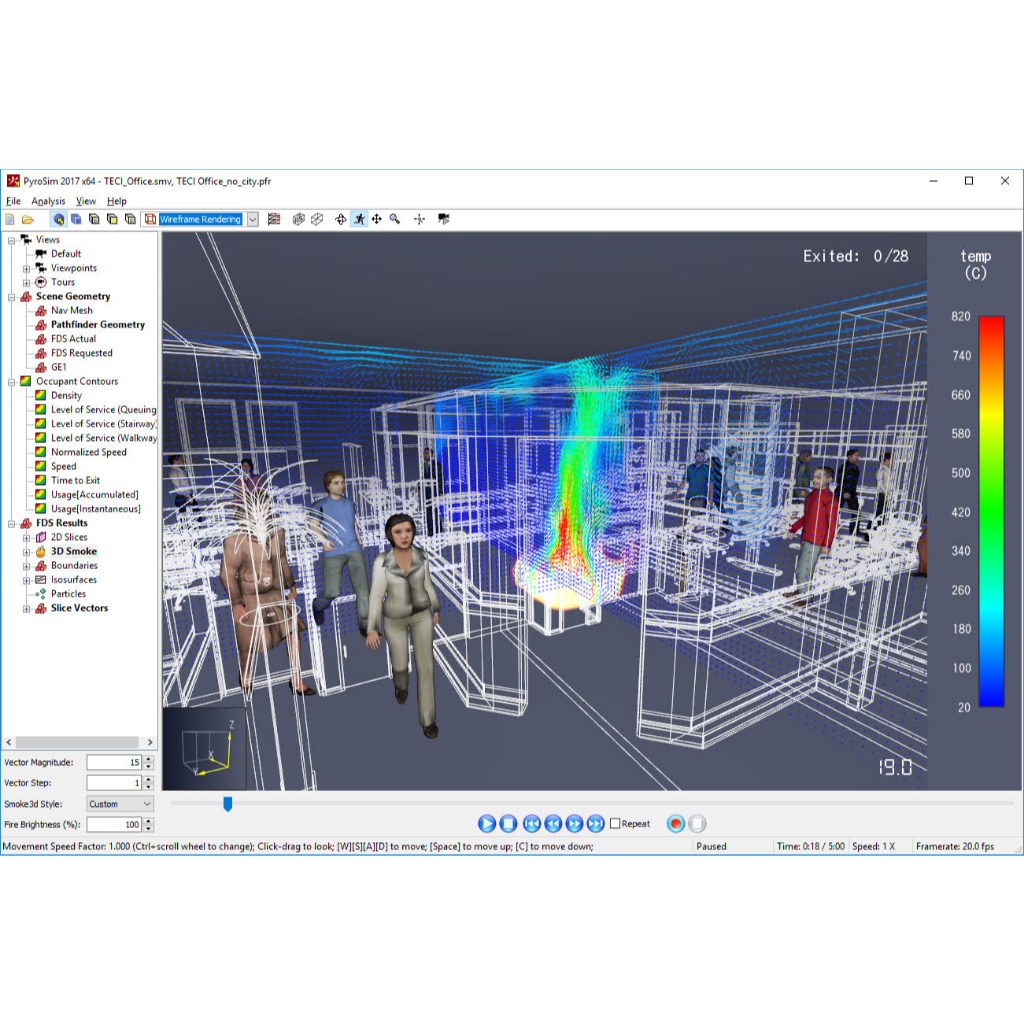Click the temperature color legend bar

click(991, 511)
